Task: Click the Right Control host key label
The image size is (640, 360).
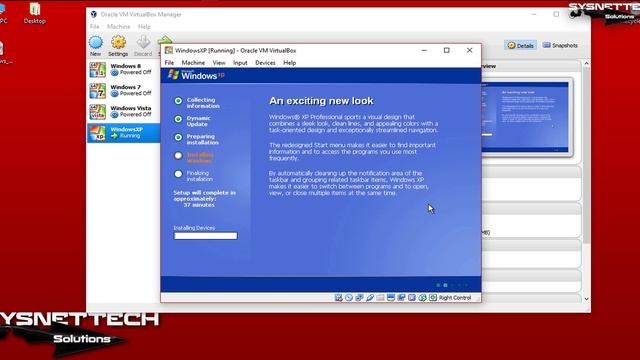Action: click(455, 298)
